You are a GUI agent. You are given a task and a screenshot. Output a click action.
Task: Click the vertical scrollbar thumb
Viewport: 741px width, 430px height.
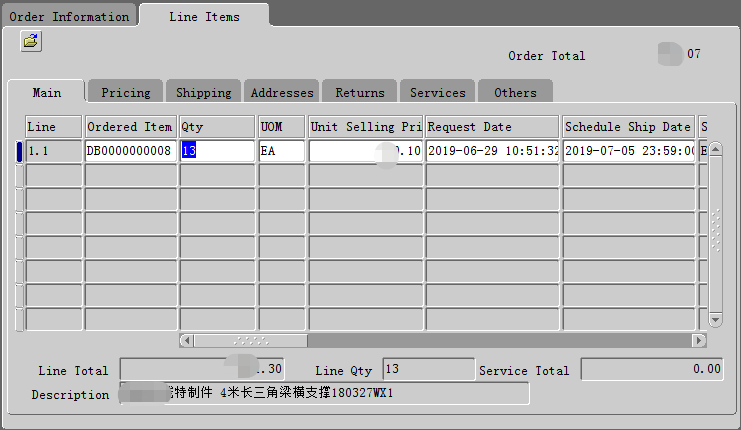715,235
